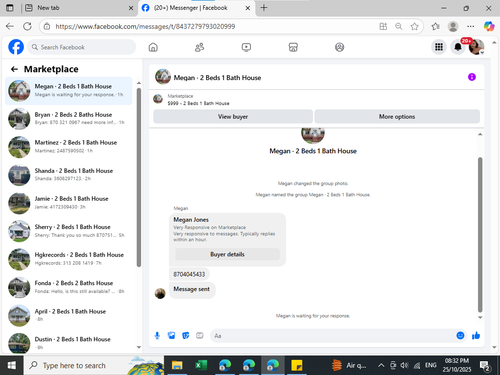Open the Copilot icon in browser

489,26
